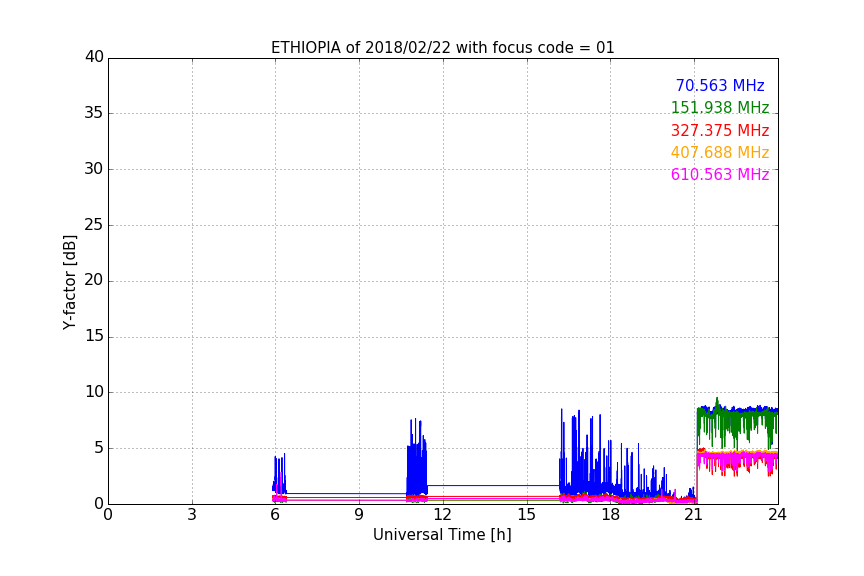This screenshot has height=576, width=864.
Task: Click the magenta plateau after 21 h
Action: (737, 460)
